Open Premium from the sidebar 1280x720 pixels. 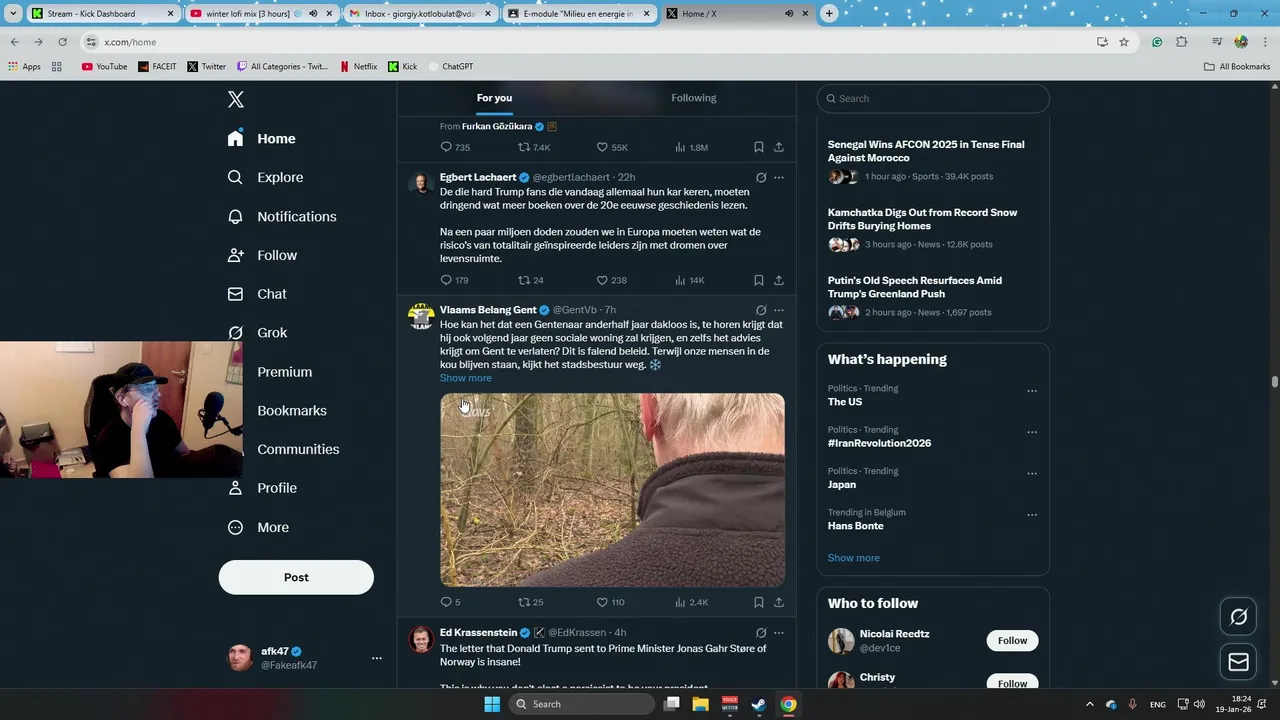pos(285,372)
